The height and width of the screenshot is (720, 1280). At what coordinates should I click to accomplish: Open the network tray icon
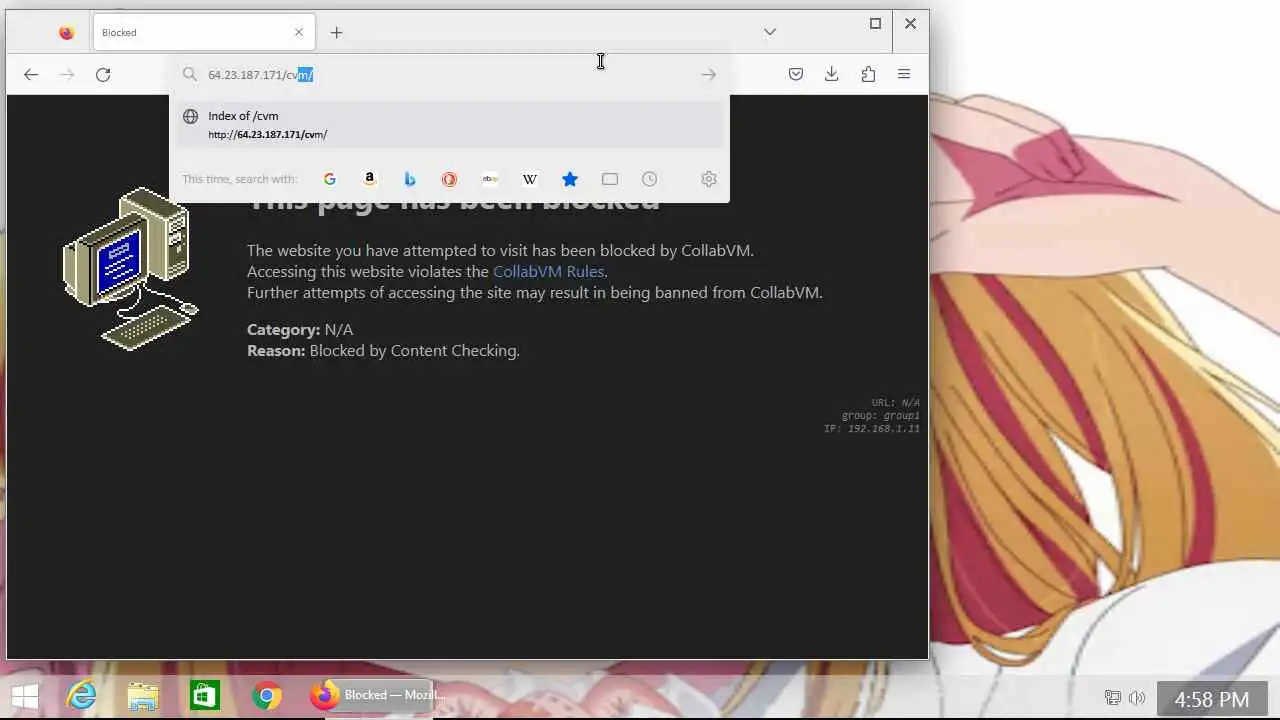point(1113,698)
